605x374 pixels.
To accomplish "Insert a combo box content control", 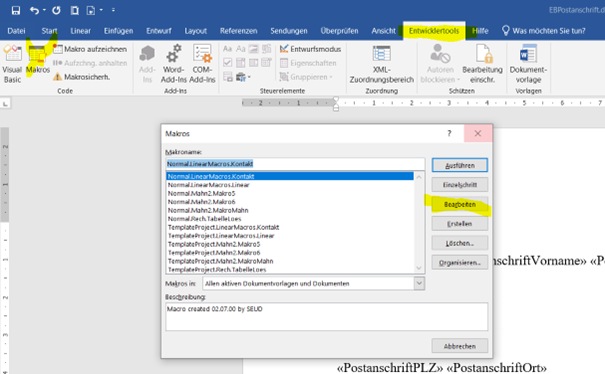I will click(241, 63).
